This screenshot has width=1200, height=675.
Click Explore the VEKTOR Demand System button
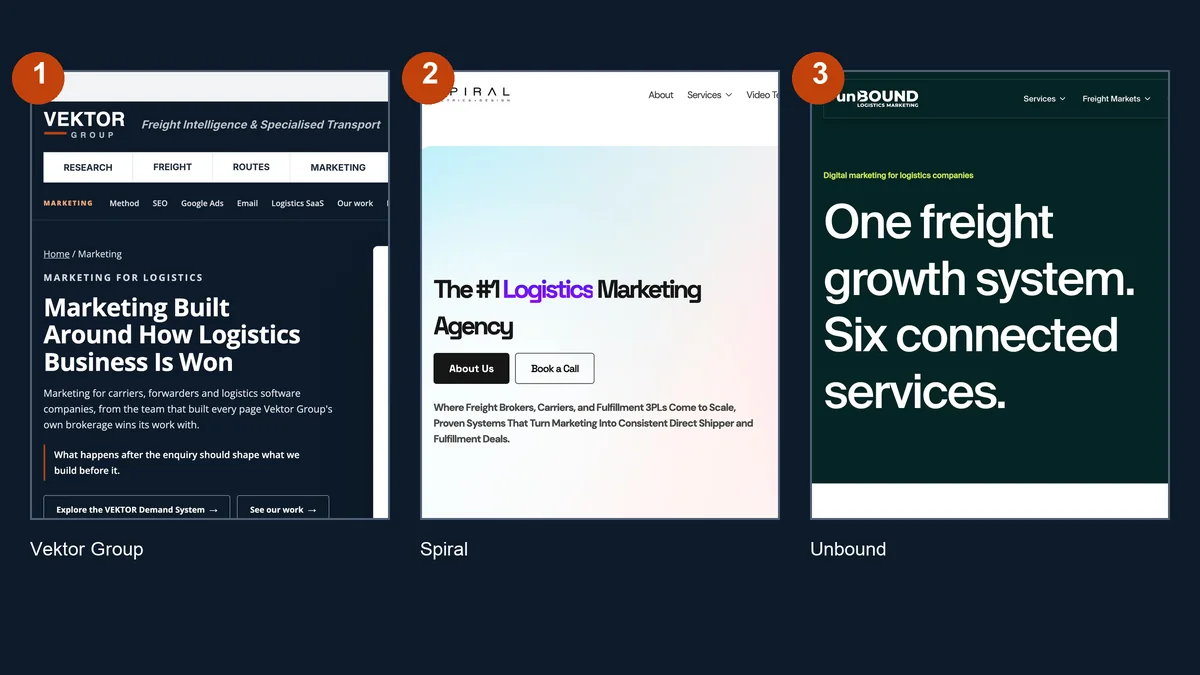point(137,509)
